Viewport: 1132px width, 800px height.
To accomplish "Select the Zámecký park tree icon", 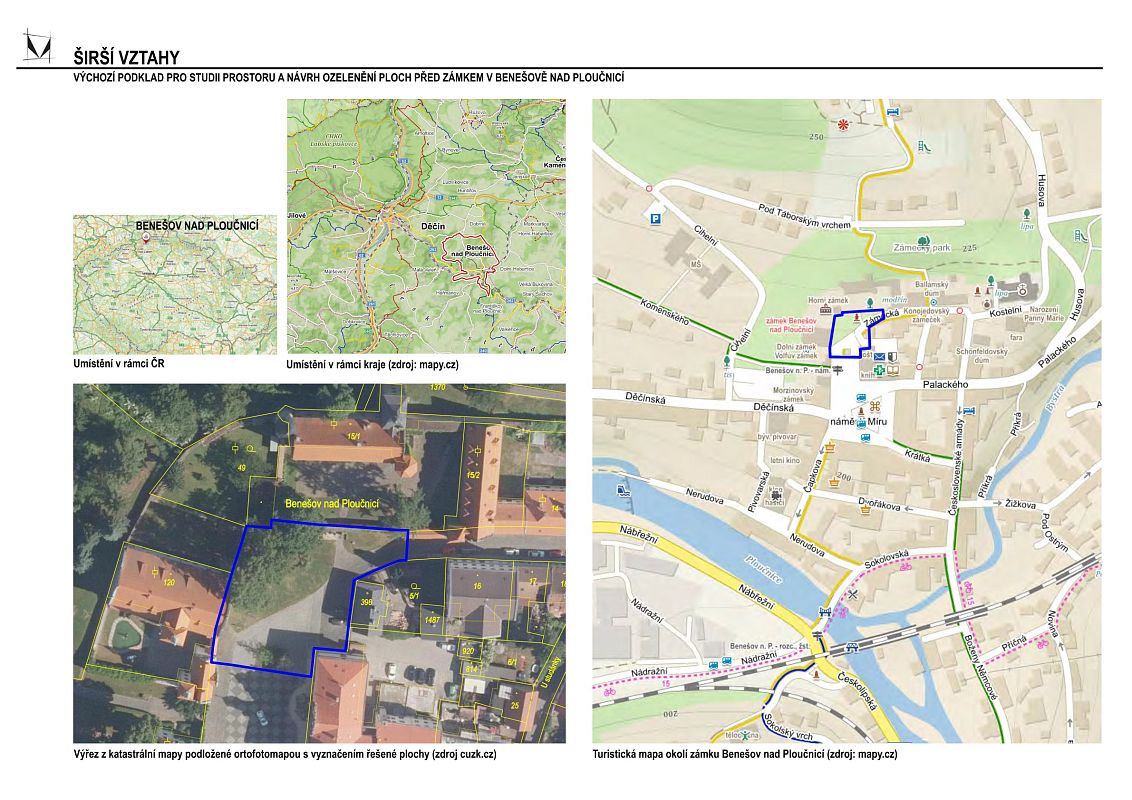I will coord(922,241).
